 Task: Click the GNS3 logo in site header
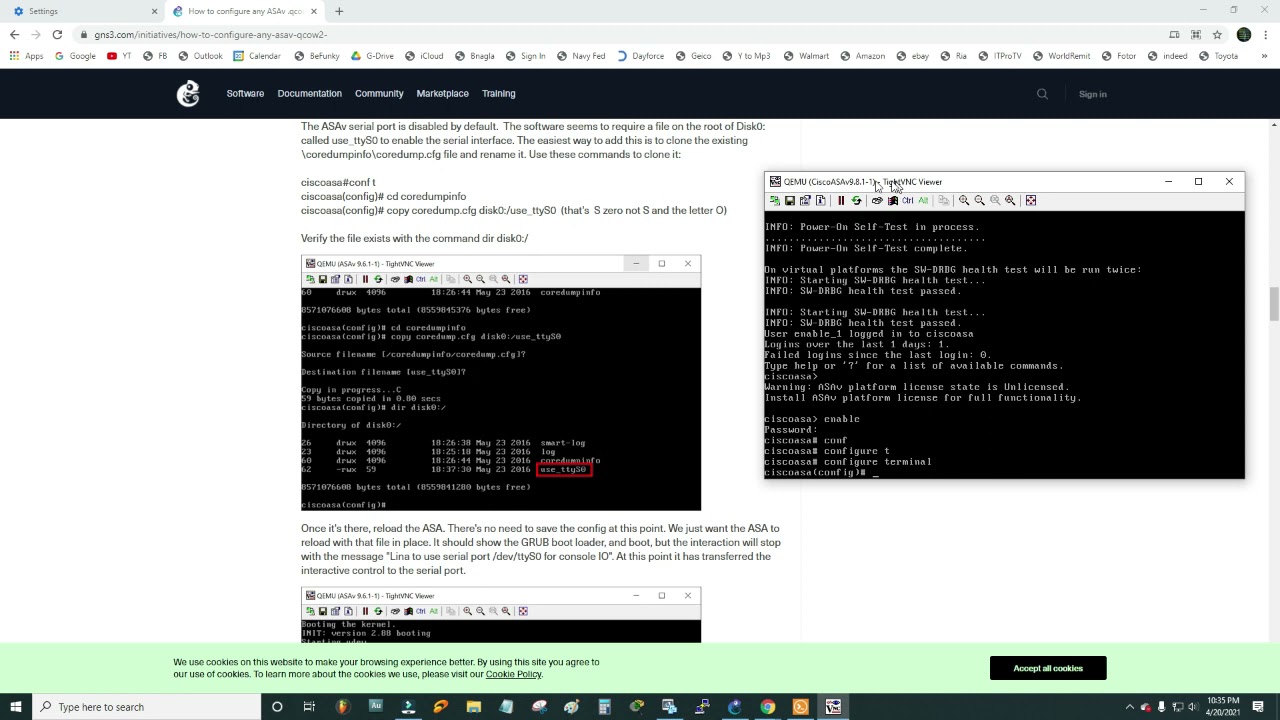[188, 94]
